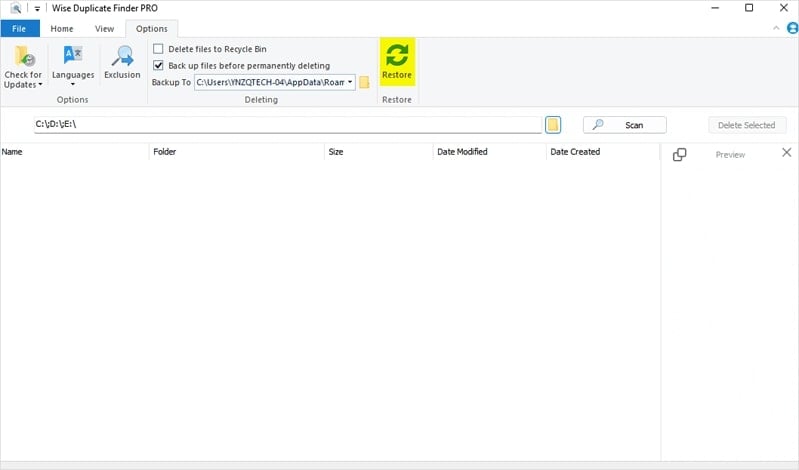Click the scan path input field
The width and height of the screenshot is (799, 470).
click(x=288, y=124)
